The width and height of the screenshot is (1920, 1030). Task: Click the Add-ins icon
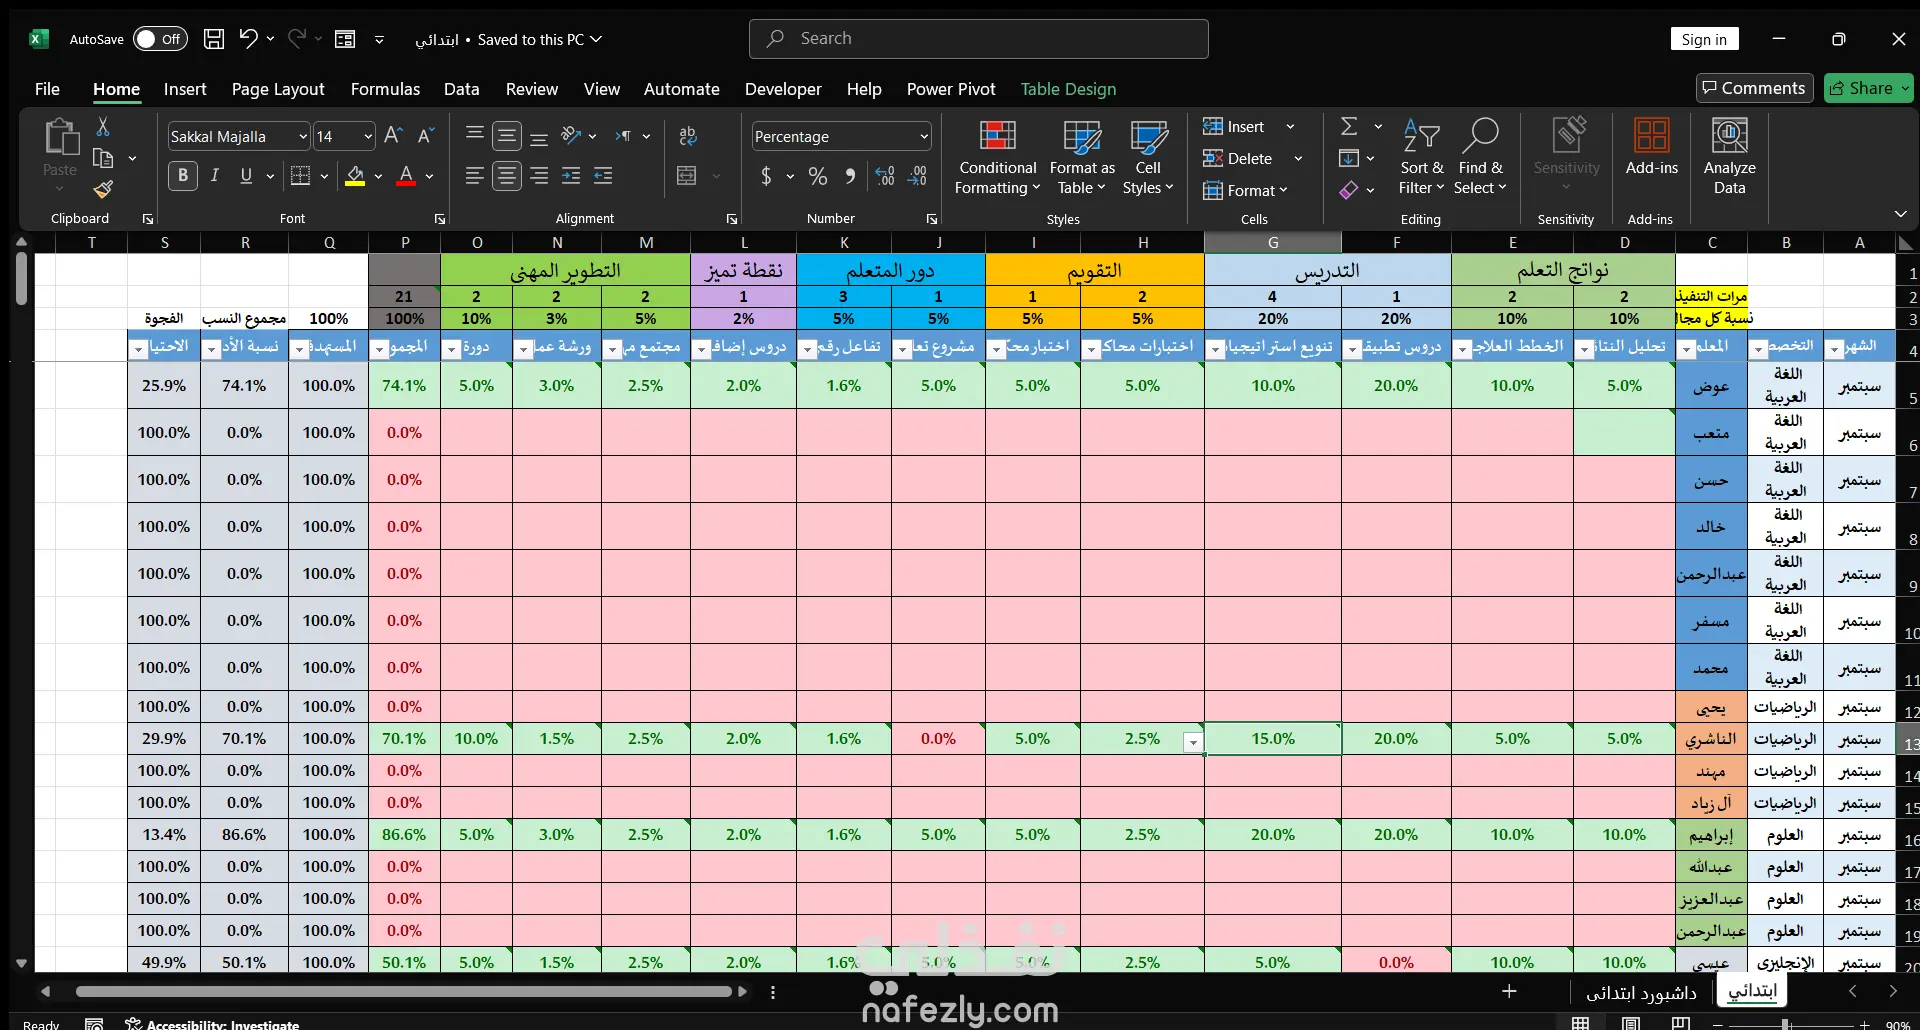tap(1652, 148)
